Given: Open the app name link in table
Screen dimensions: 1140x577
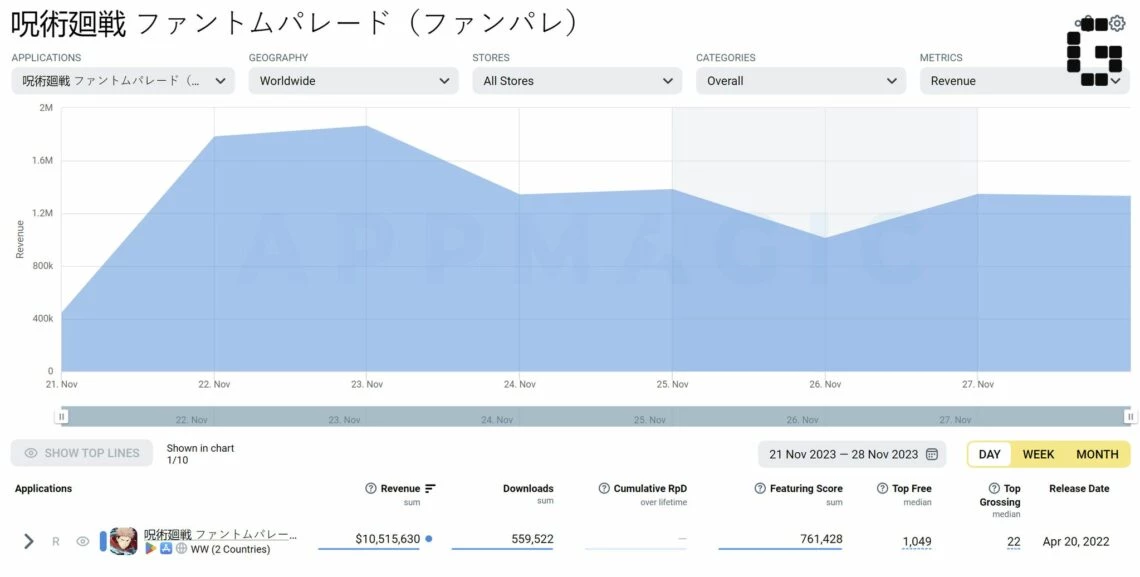Looking at the screenshot, I should (x=220, y=535).
